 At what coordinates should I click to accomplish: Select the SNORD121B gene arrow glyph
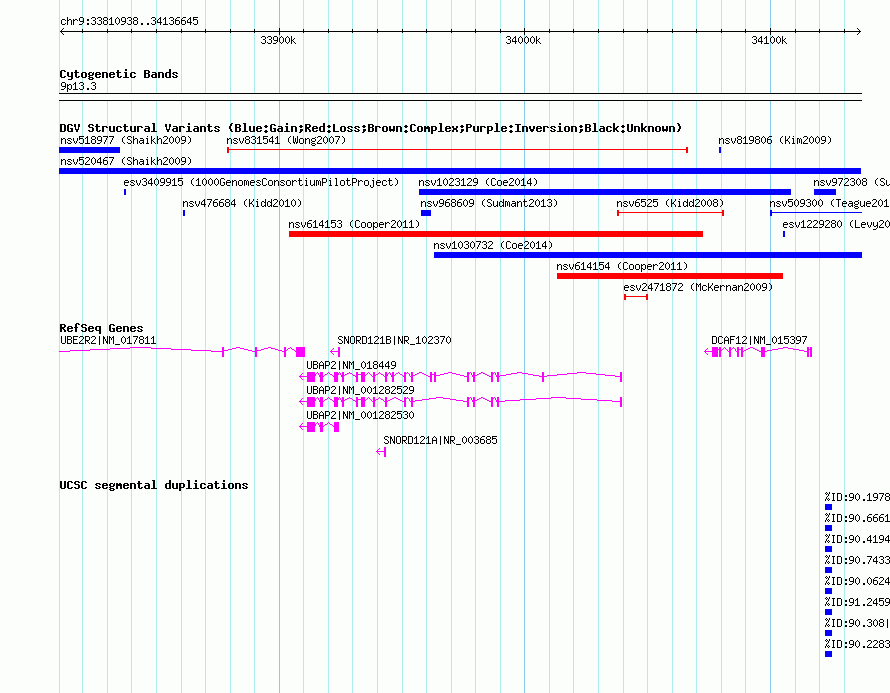[335, 352]
